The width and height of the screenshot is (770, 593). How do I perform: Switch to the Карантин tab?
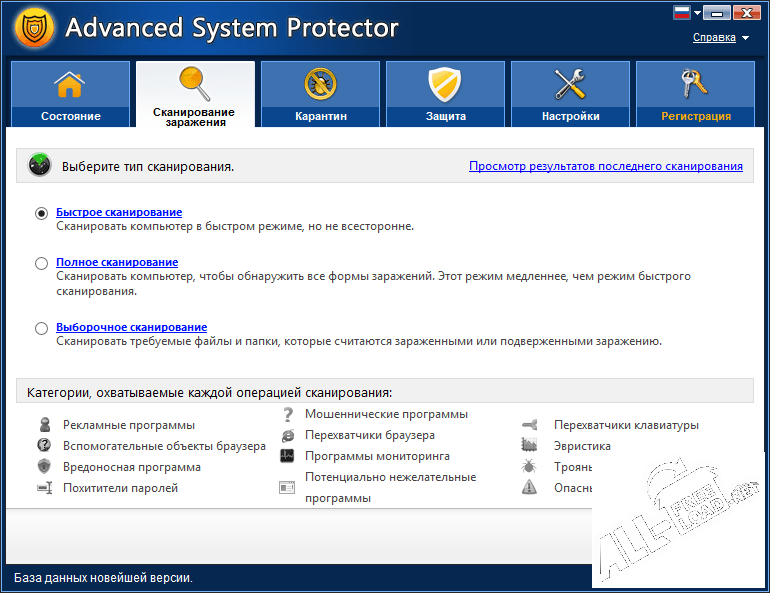pyautogui.click(x=321, y=94)
